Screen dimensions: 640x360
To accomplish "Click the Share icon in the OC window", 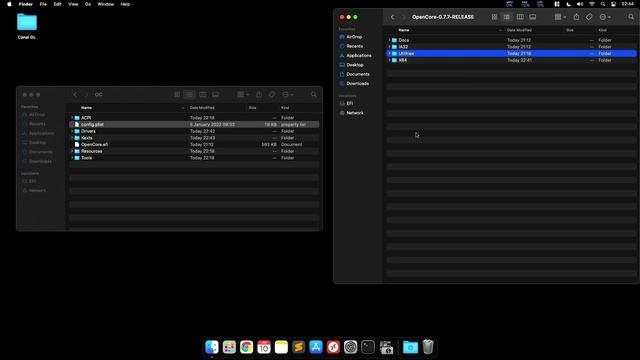I will click(x=259, y=95).
